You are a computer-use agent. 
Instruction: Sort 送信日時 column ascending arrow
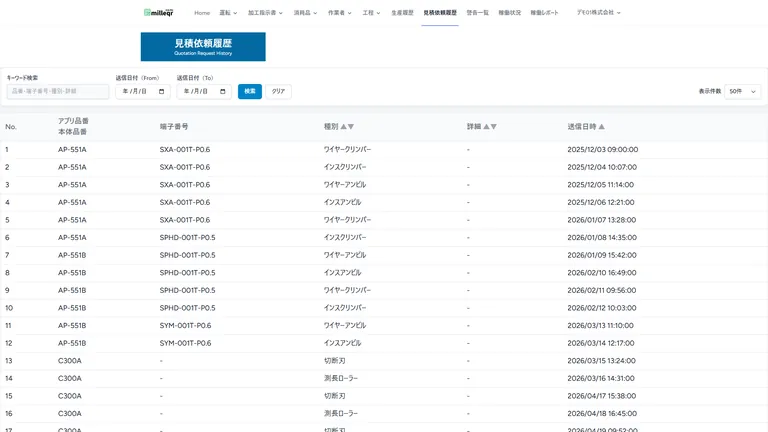601,126
